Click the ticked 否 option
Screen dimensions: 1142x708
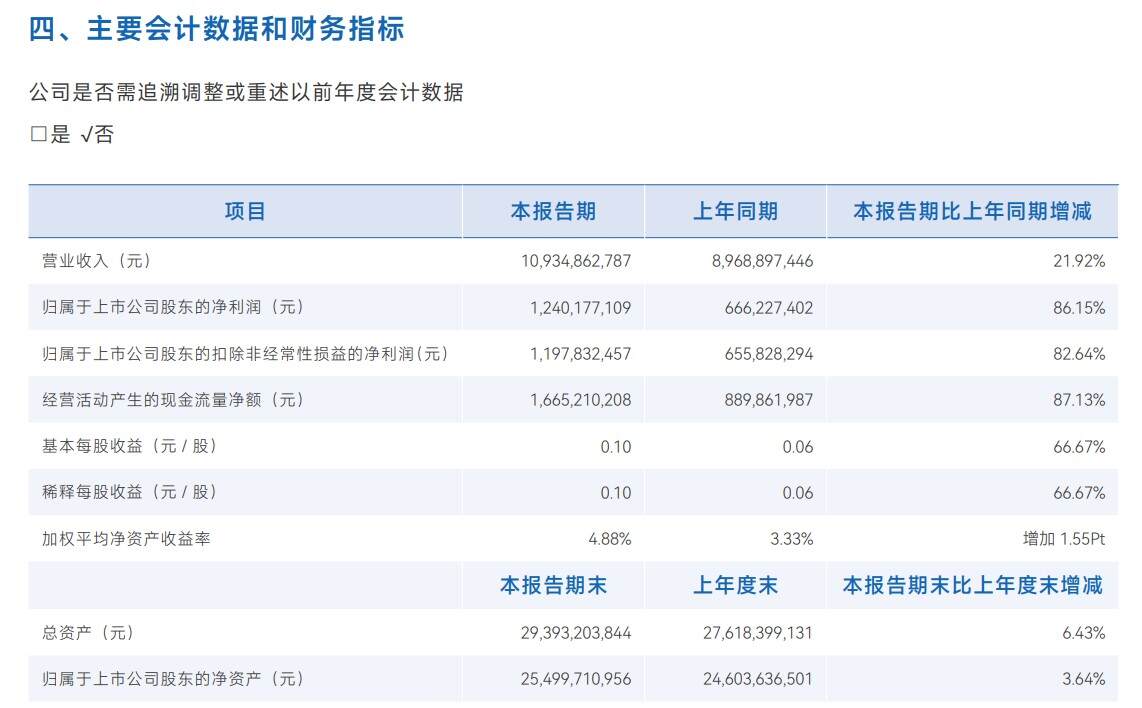click(x=97, y=136)
